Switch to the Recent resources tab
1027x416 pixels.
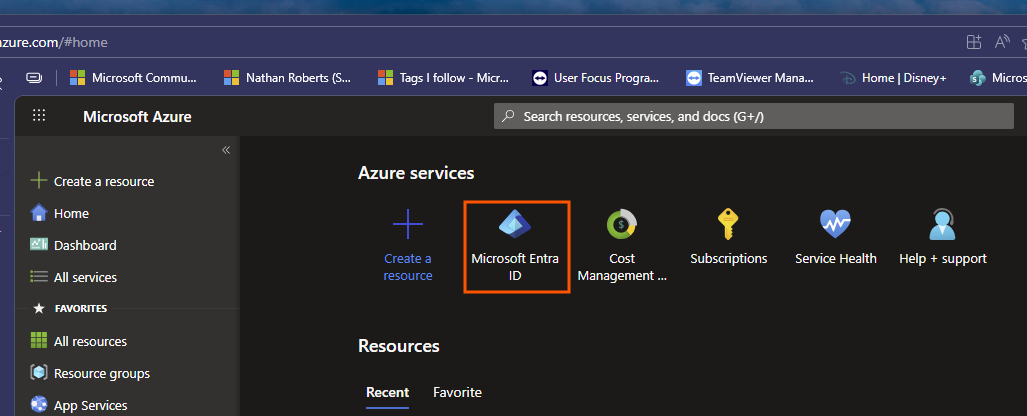point(387,392)
